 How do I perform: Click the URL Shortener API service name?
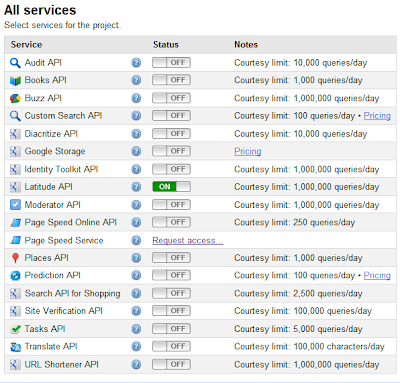coord(62,364)
